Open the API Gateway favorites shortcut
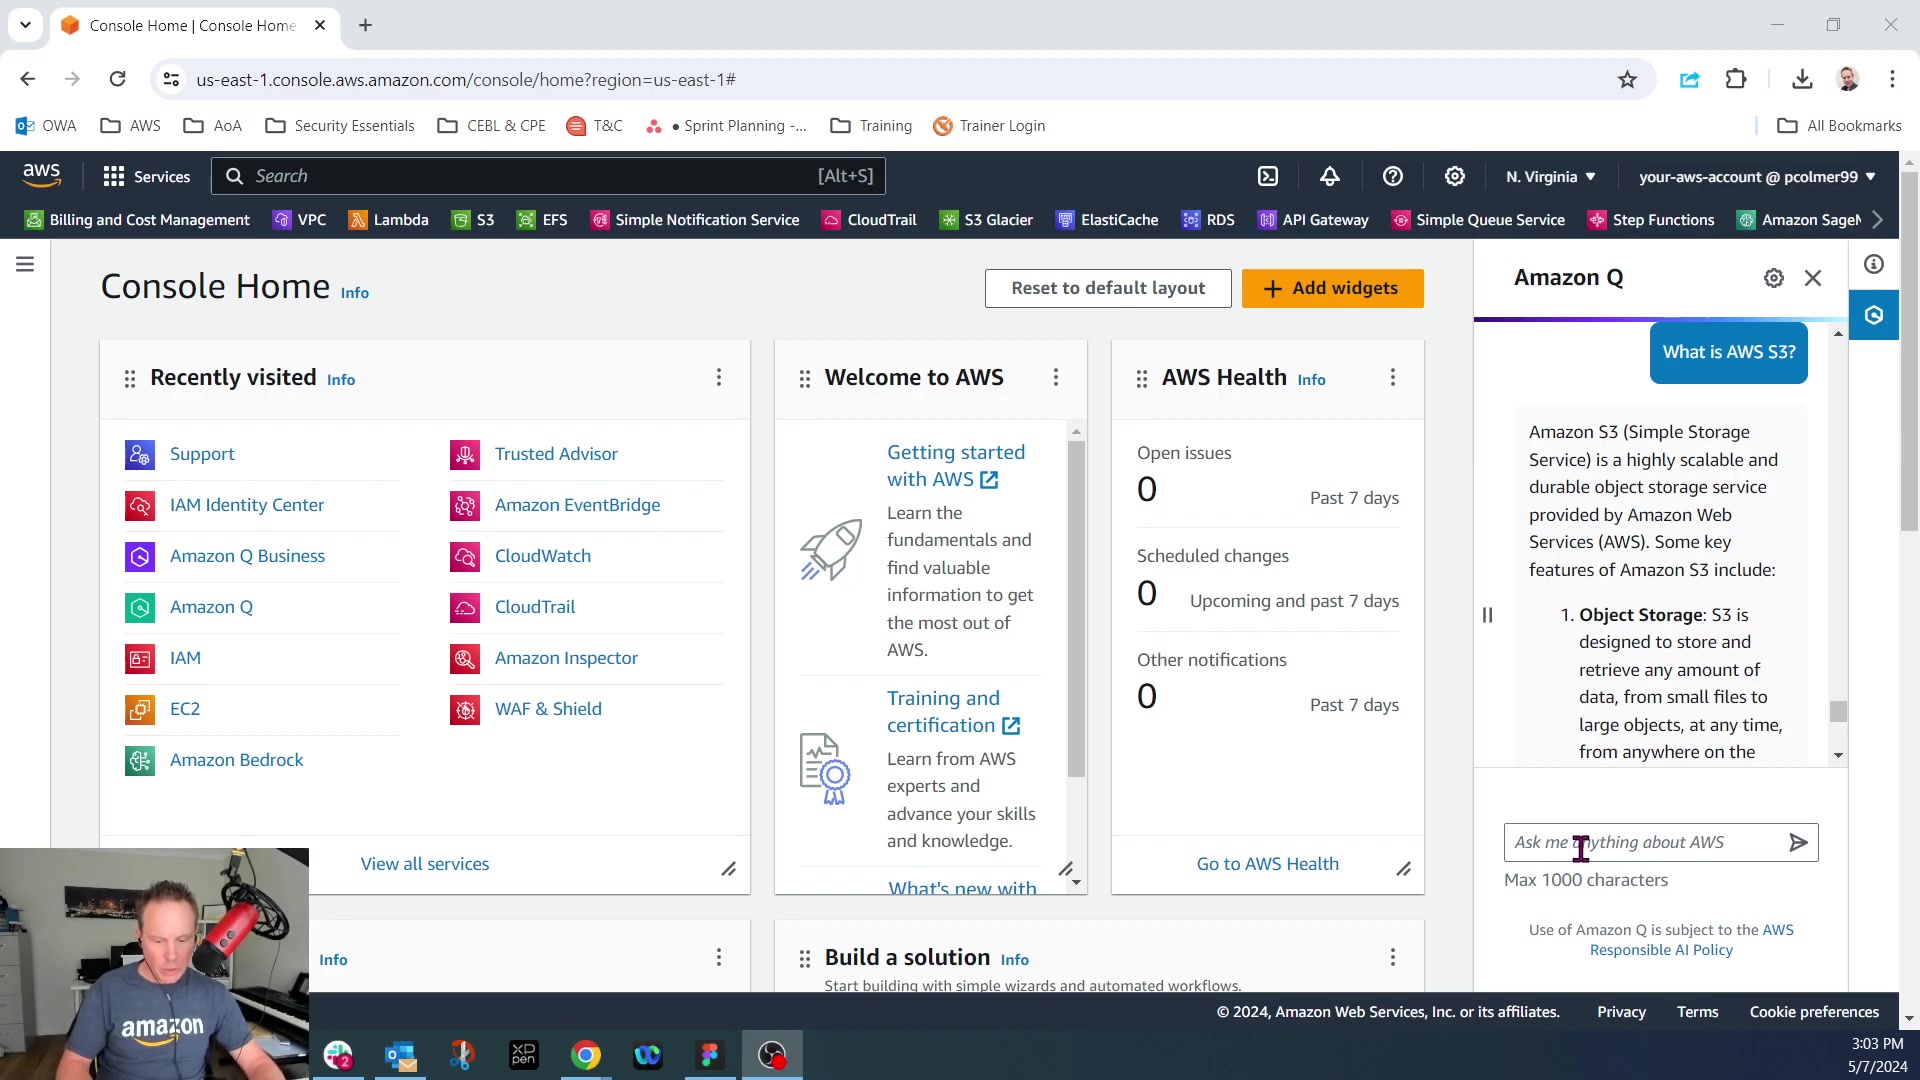 point(1313,220)
